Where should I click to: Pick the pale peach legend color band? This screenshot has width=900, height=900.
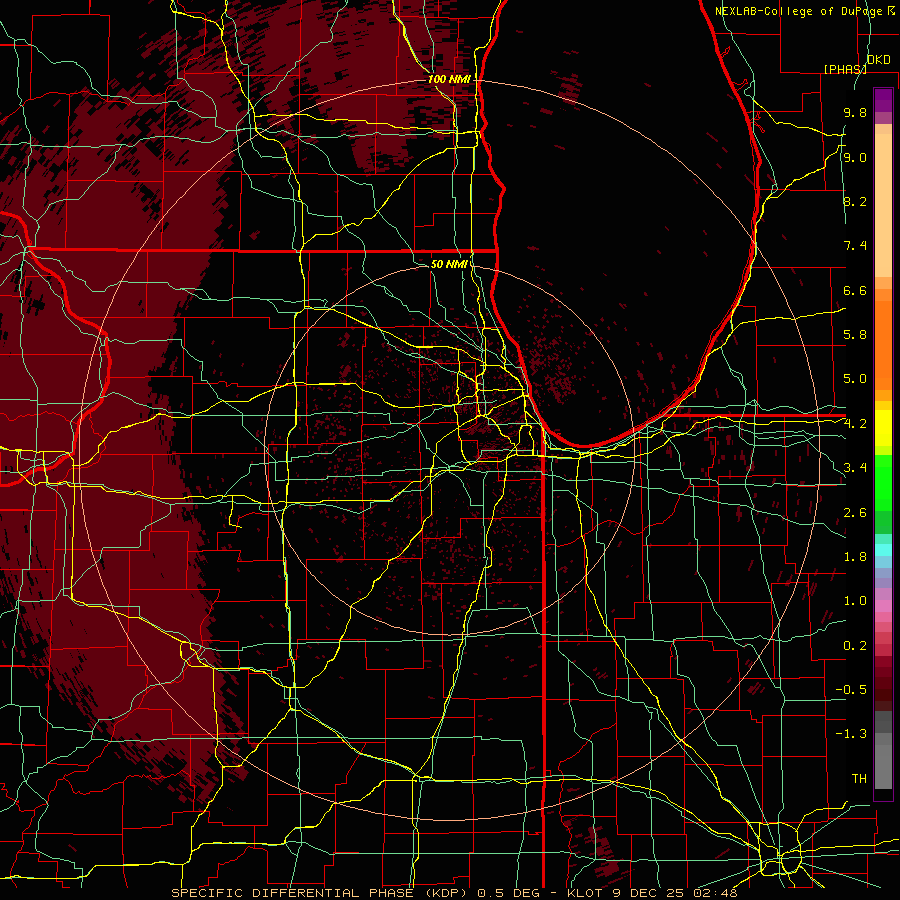[883, 207]
